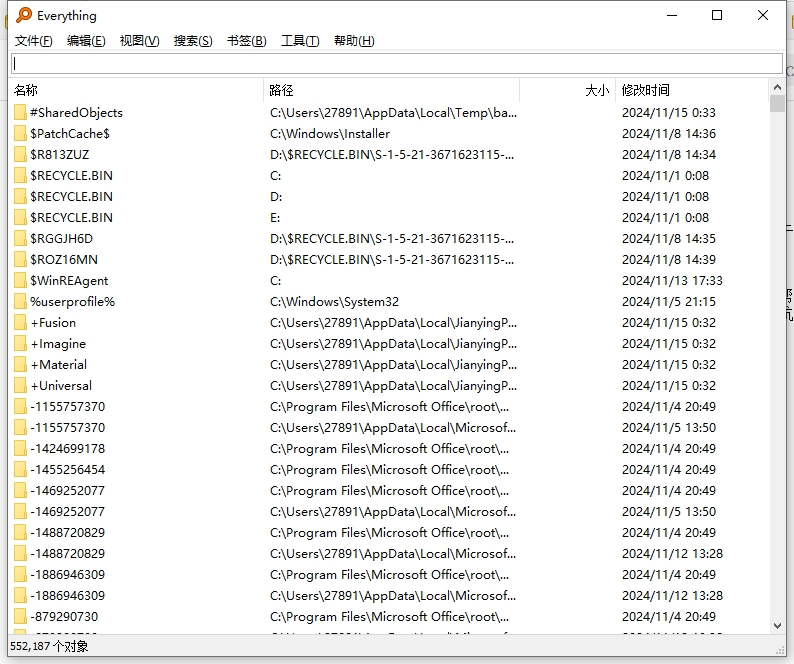This screenshot has height=664, width=794.
Task: Select the +Universal folder icon
Action: 20,385
